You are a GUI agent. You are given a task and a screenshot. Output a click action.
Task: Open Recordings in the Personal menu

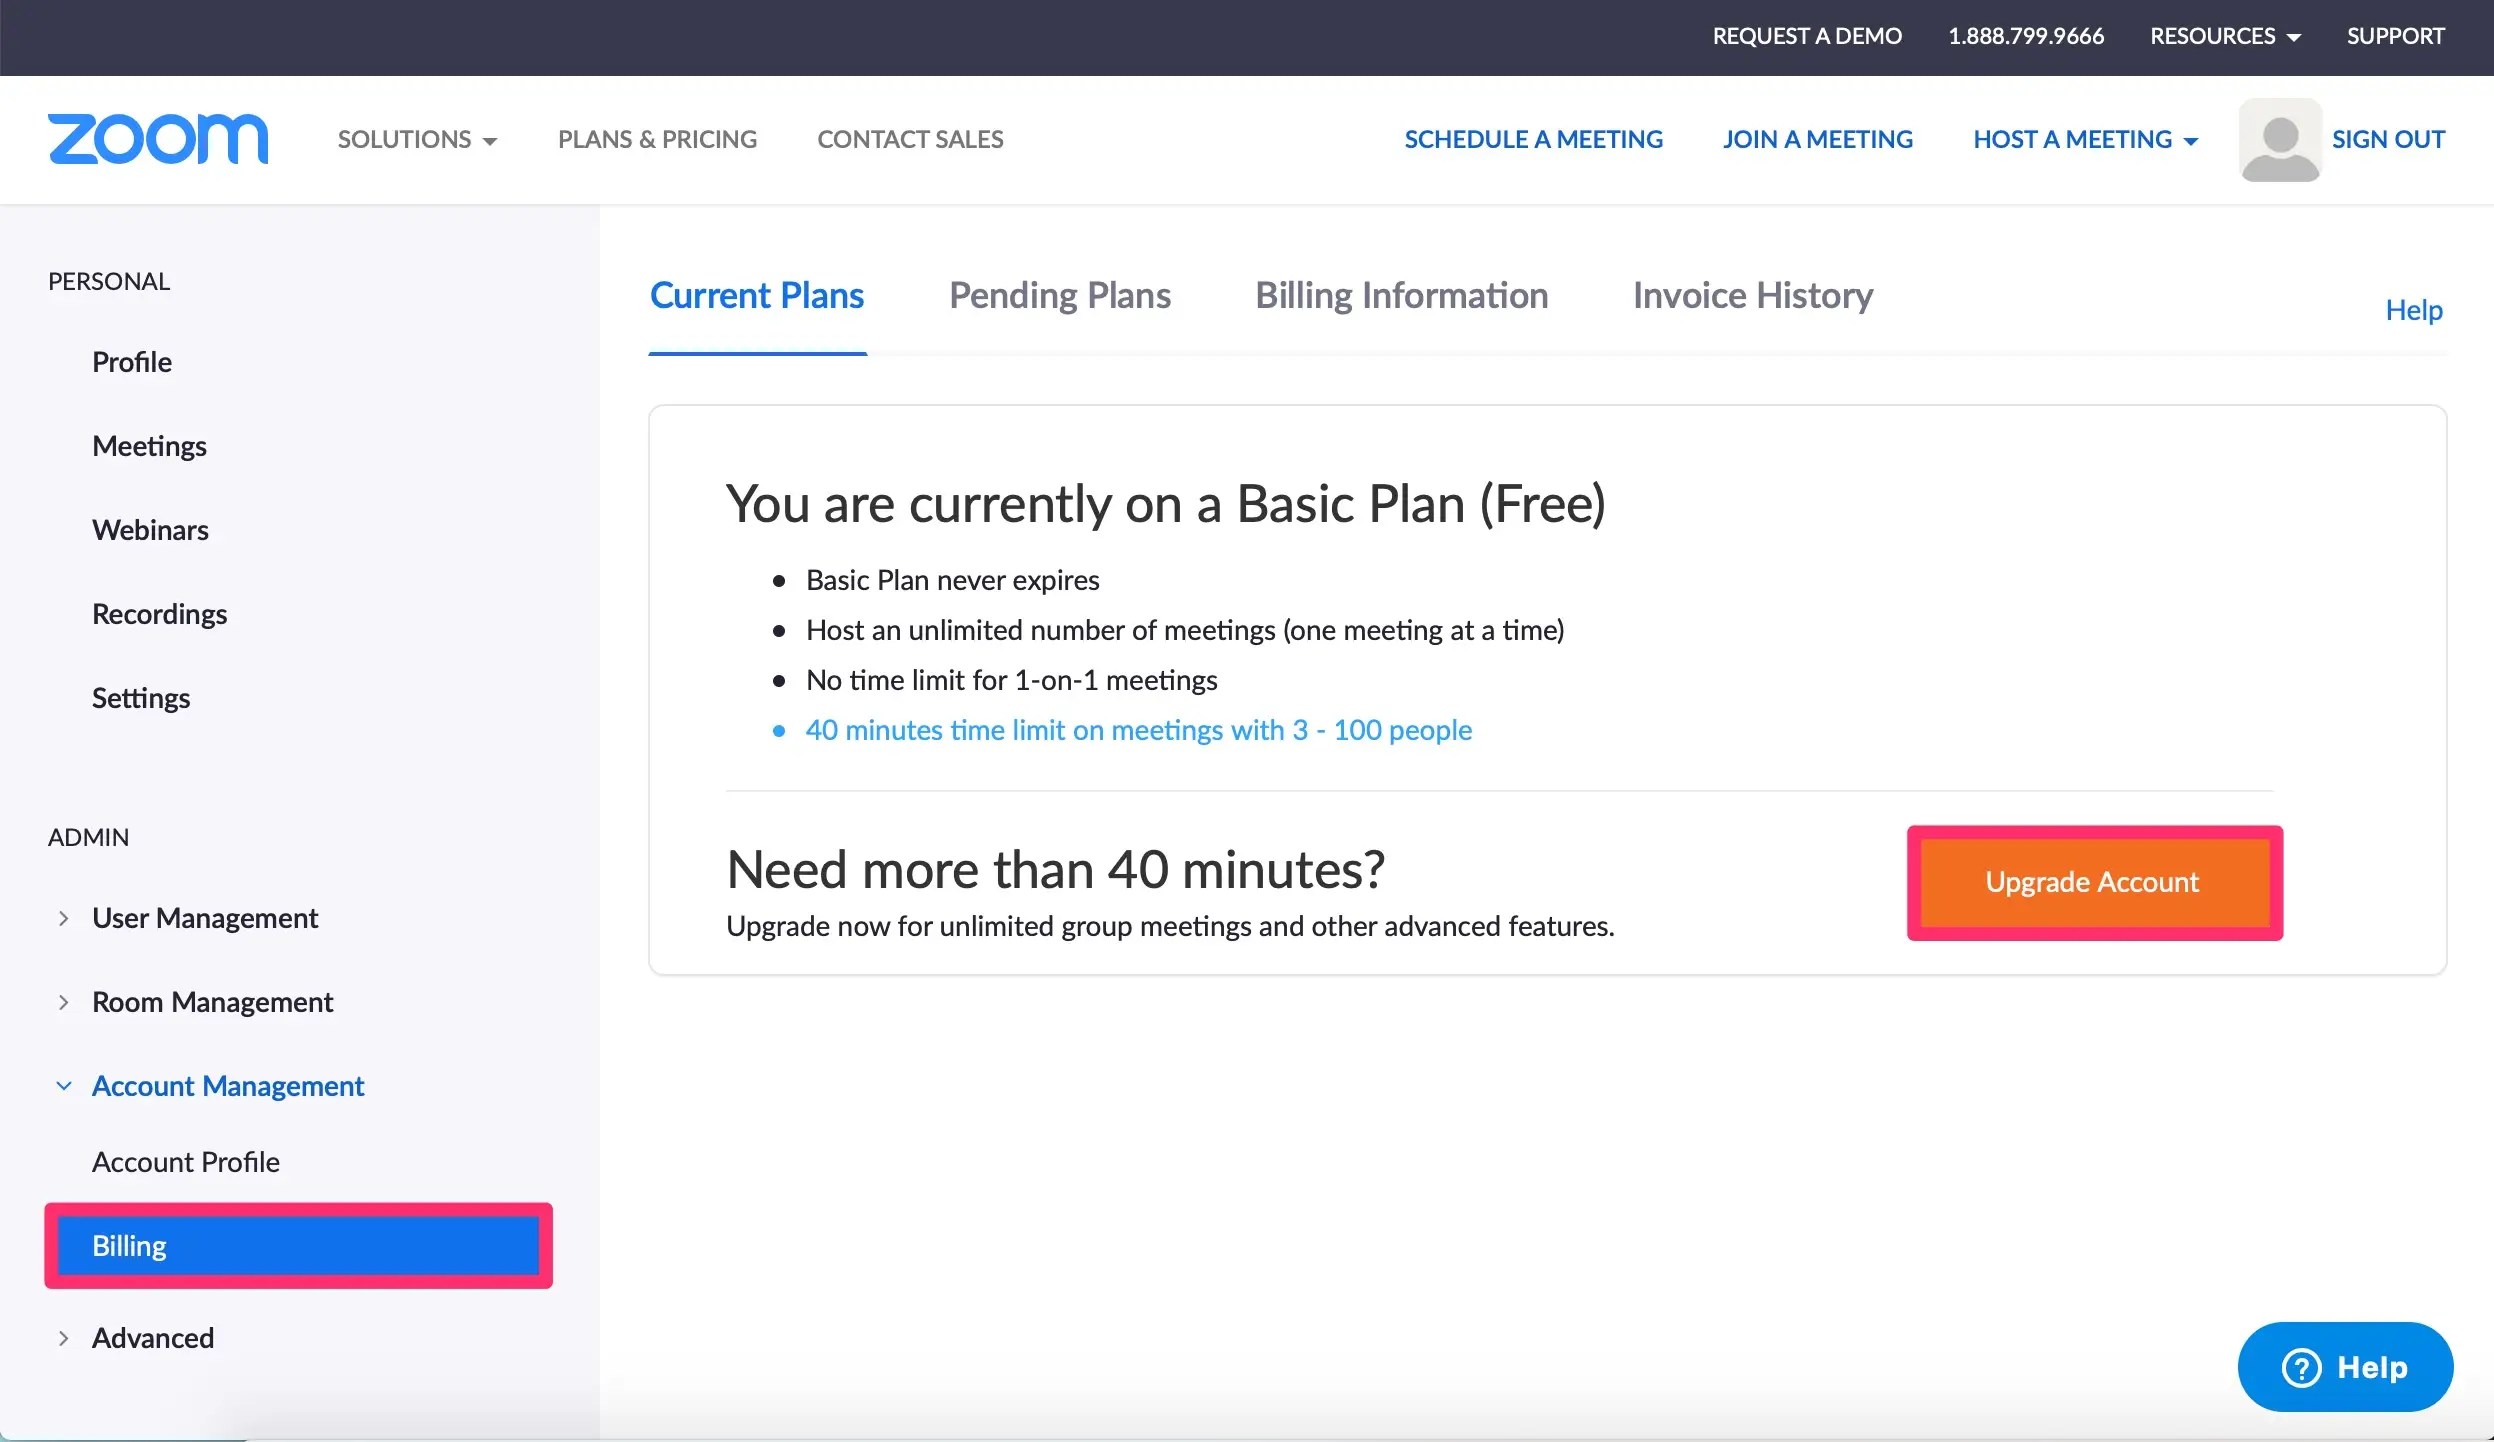point(159,614)
